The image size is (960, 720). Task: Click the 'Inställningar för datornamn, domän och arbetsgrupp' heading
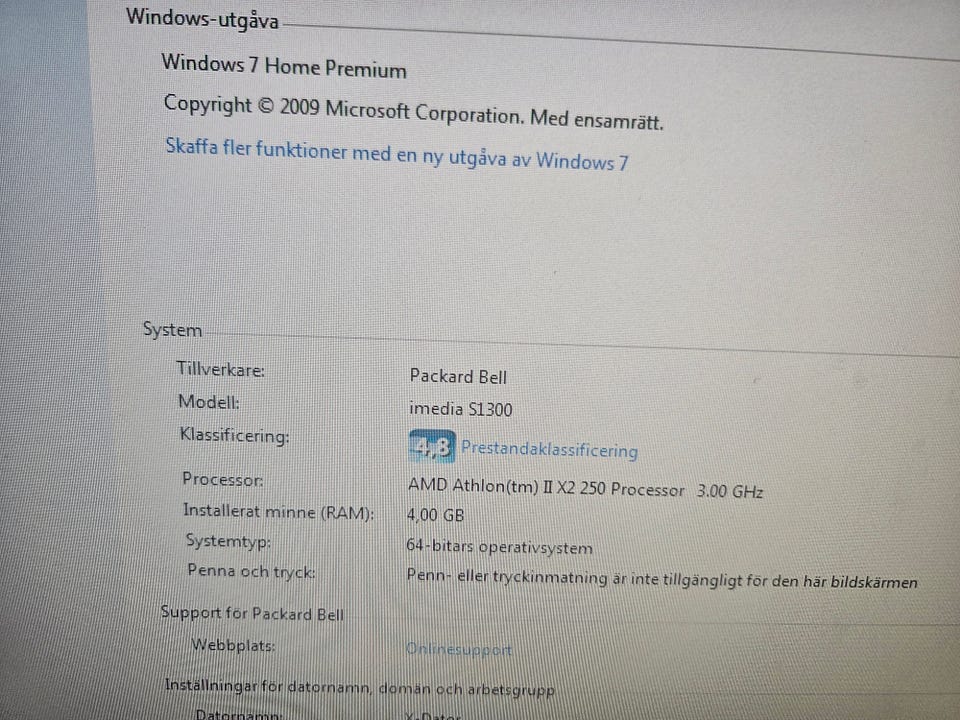pyautogui.click(x=359, y=688)
